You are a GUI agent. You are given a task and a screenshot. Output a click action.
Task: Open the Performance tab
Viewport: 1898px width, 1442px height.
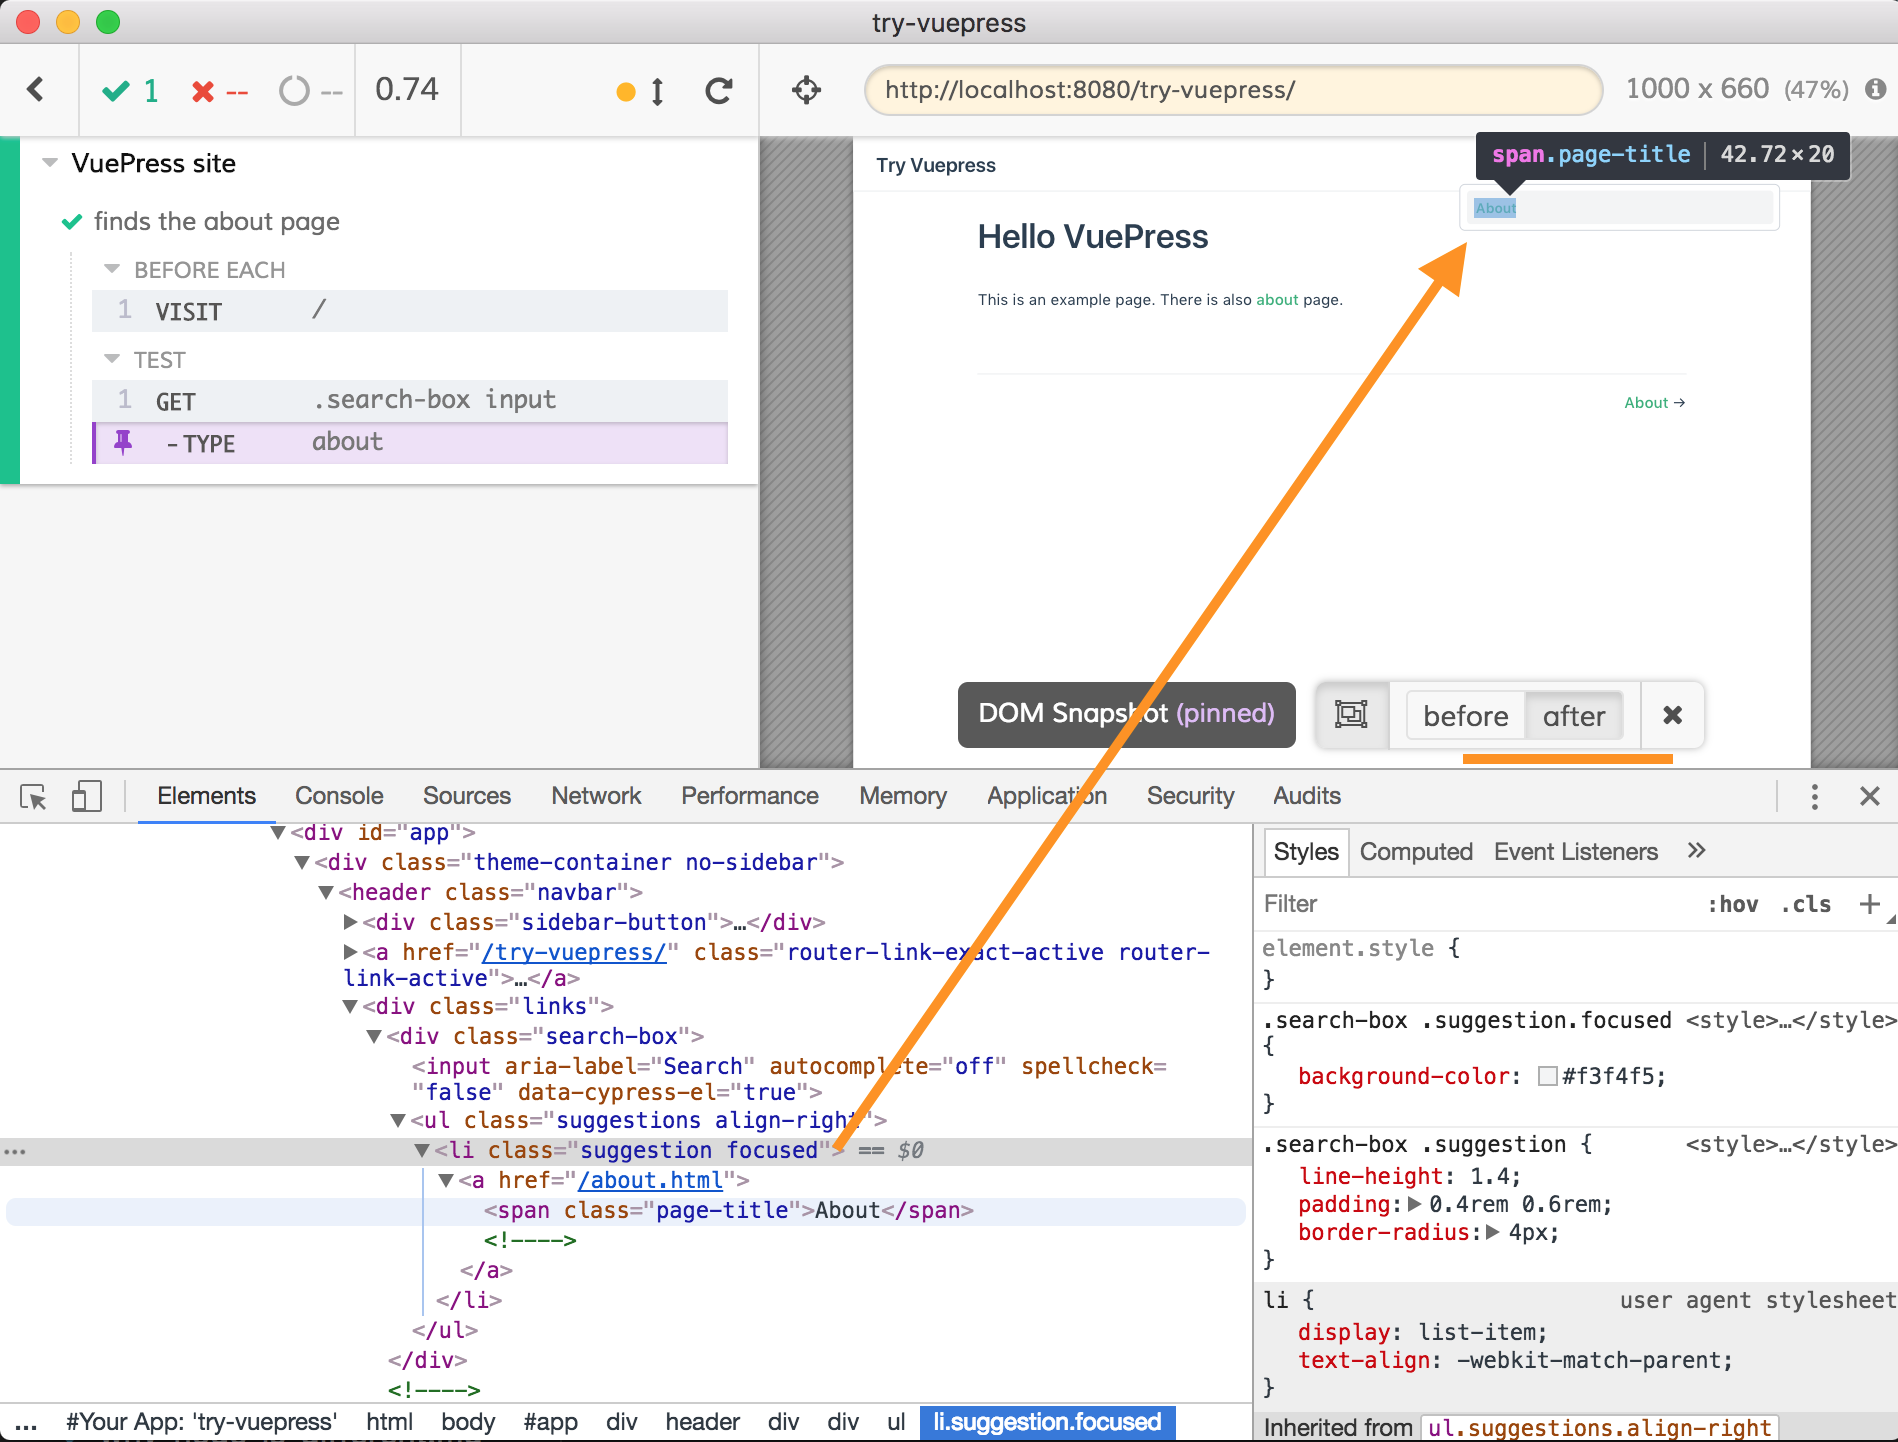750,796
